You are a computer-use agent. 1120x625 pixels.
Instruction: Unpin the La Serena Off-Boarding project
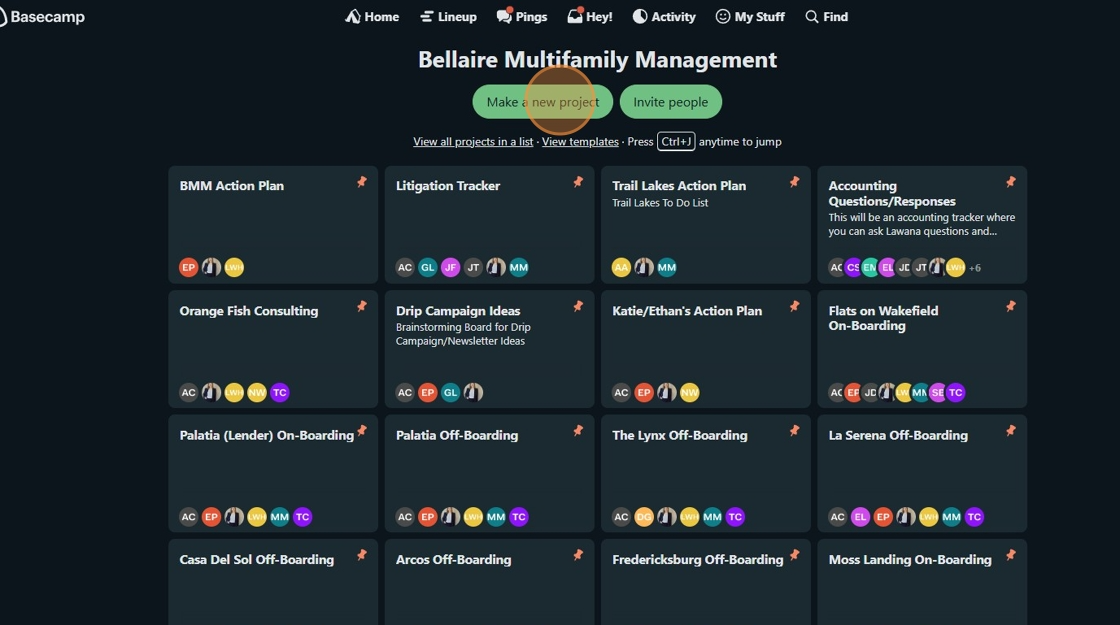pos(1011,431)
